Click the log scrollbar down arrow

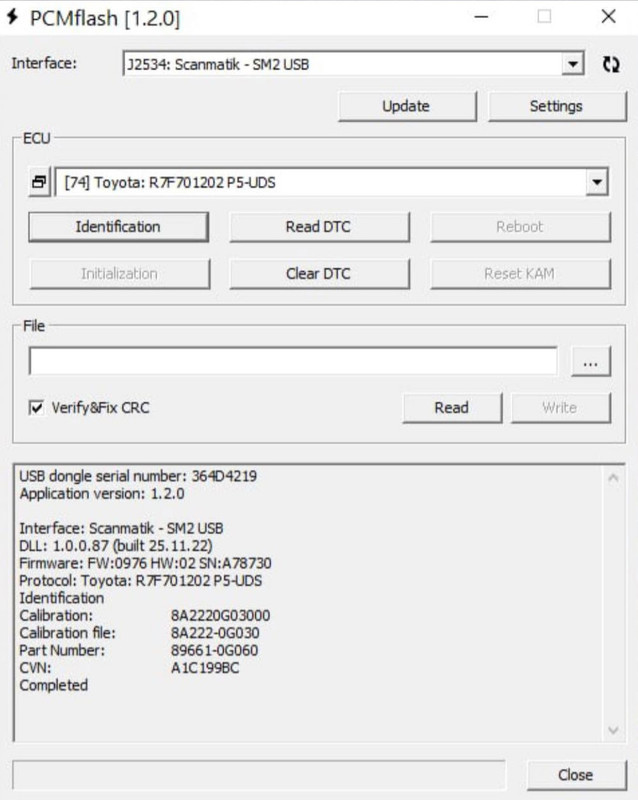pos(613,730)
